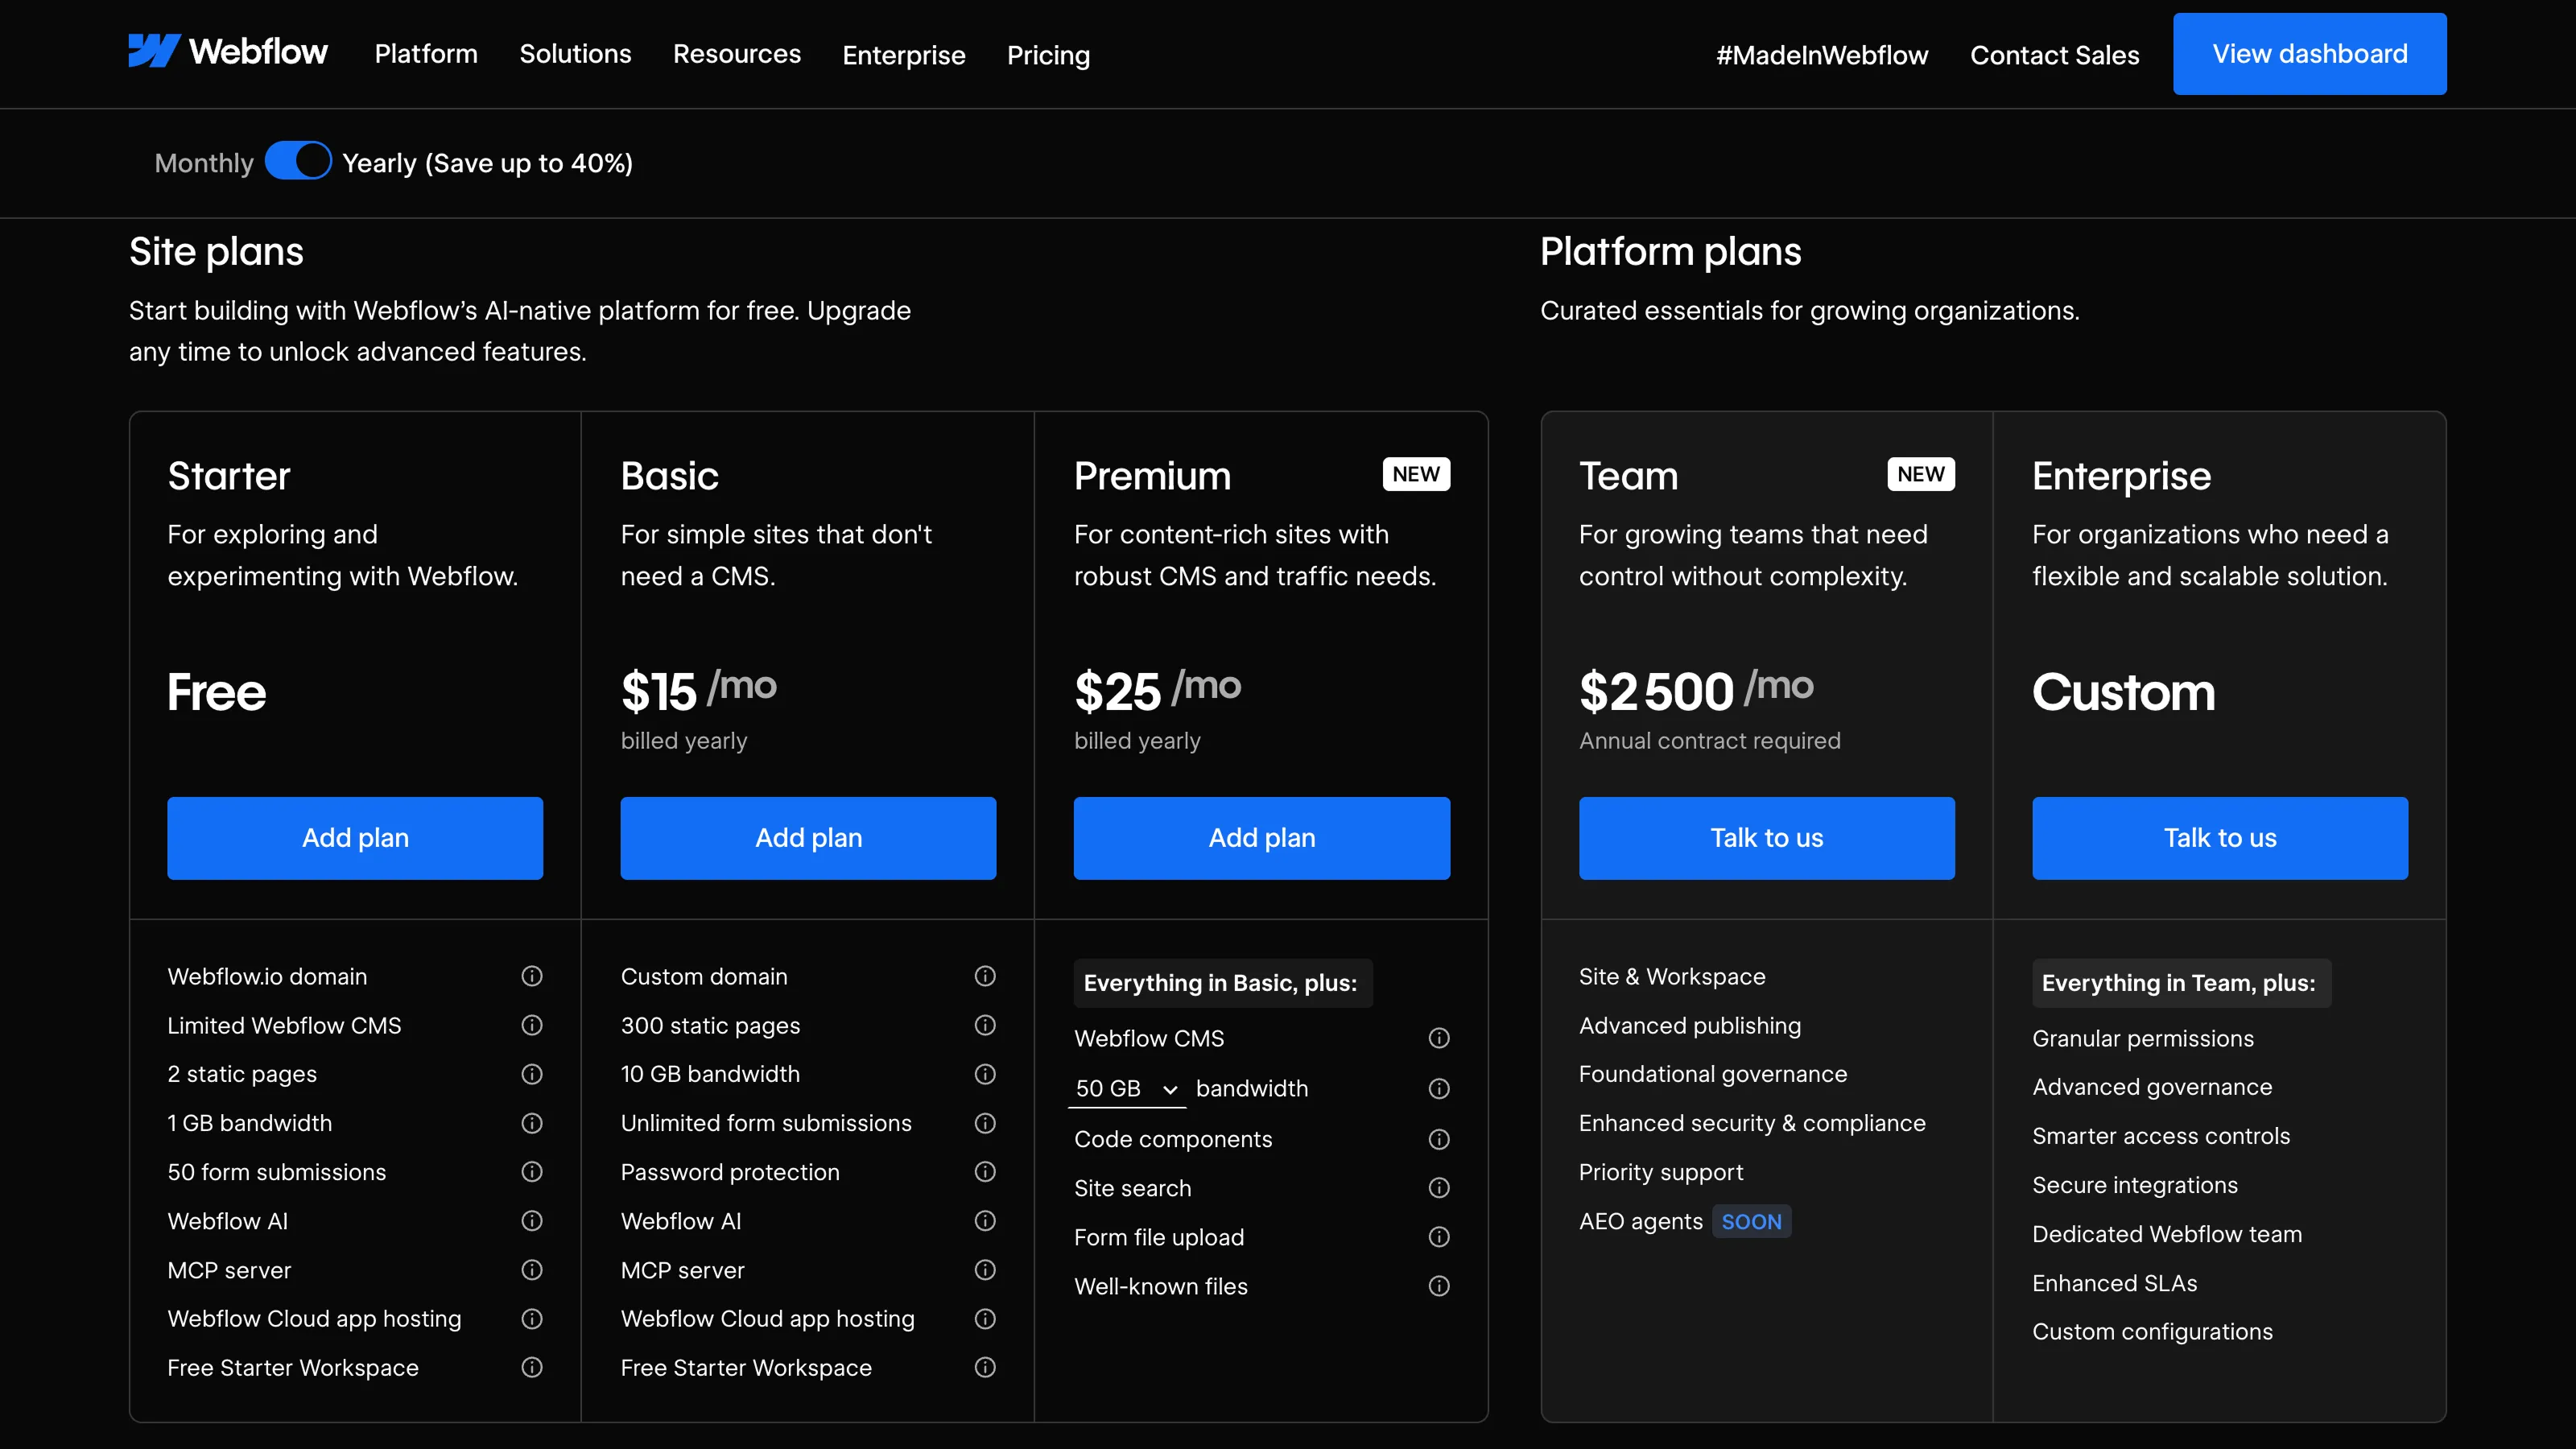Click the SOON badge beside AEO agents
The width and height of the screenshot is (2576, 1449).
click(1751, 1222)
